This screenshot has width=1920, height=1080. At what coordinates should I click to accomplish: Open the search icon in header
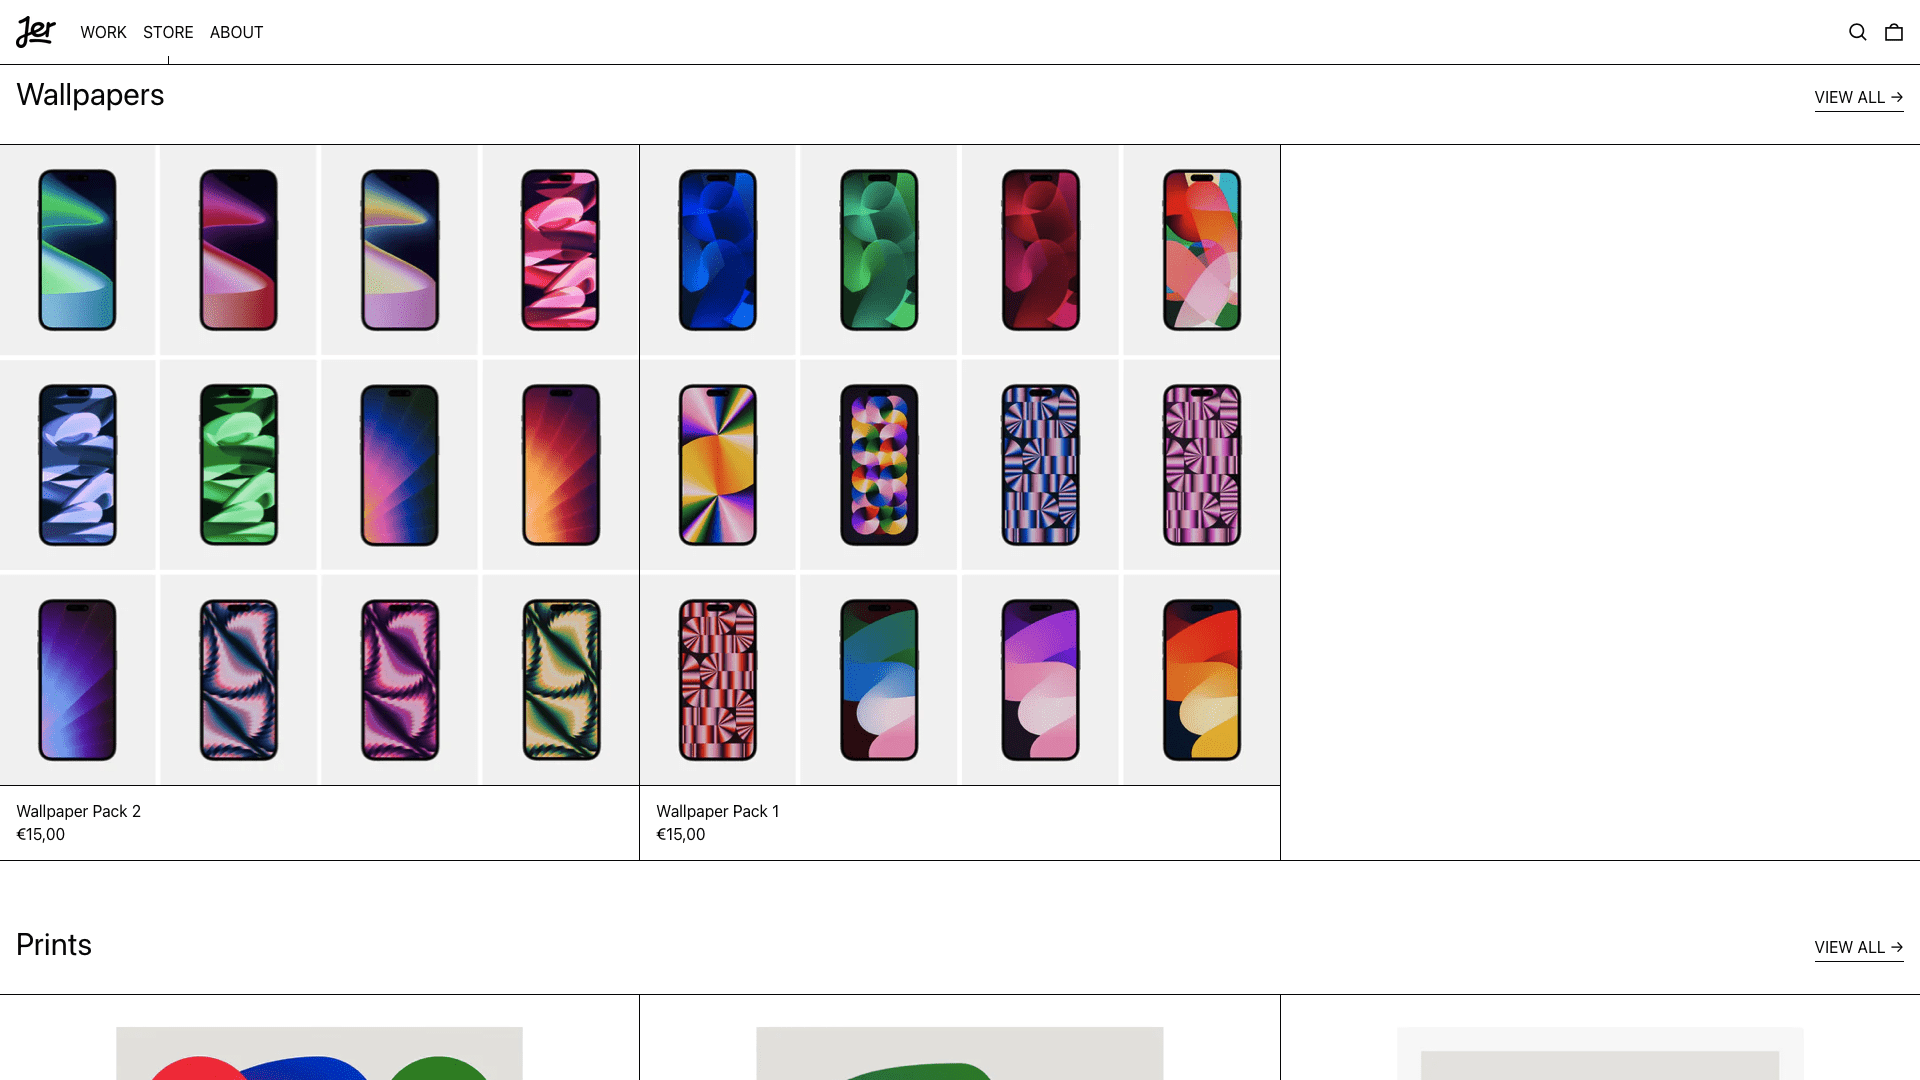(1857, 32)
